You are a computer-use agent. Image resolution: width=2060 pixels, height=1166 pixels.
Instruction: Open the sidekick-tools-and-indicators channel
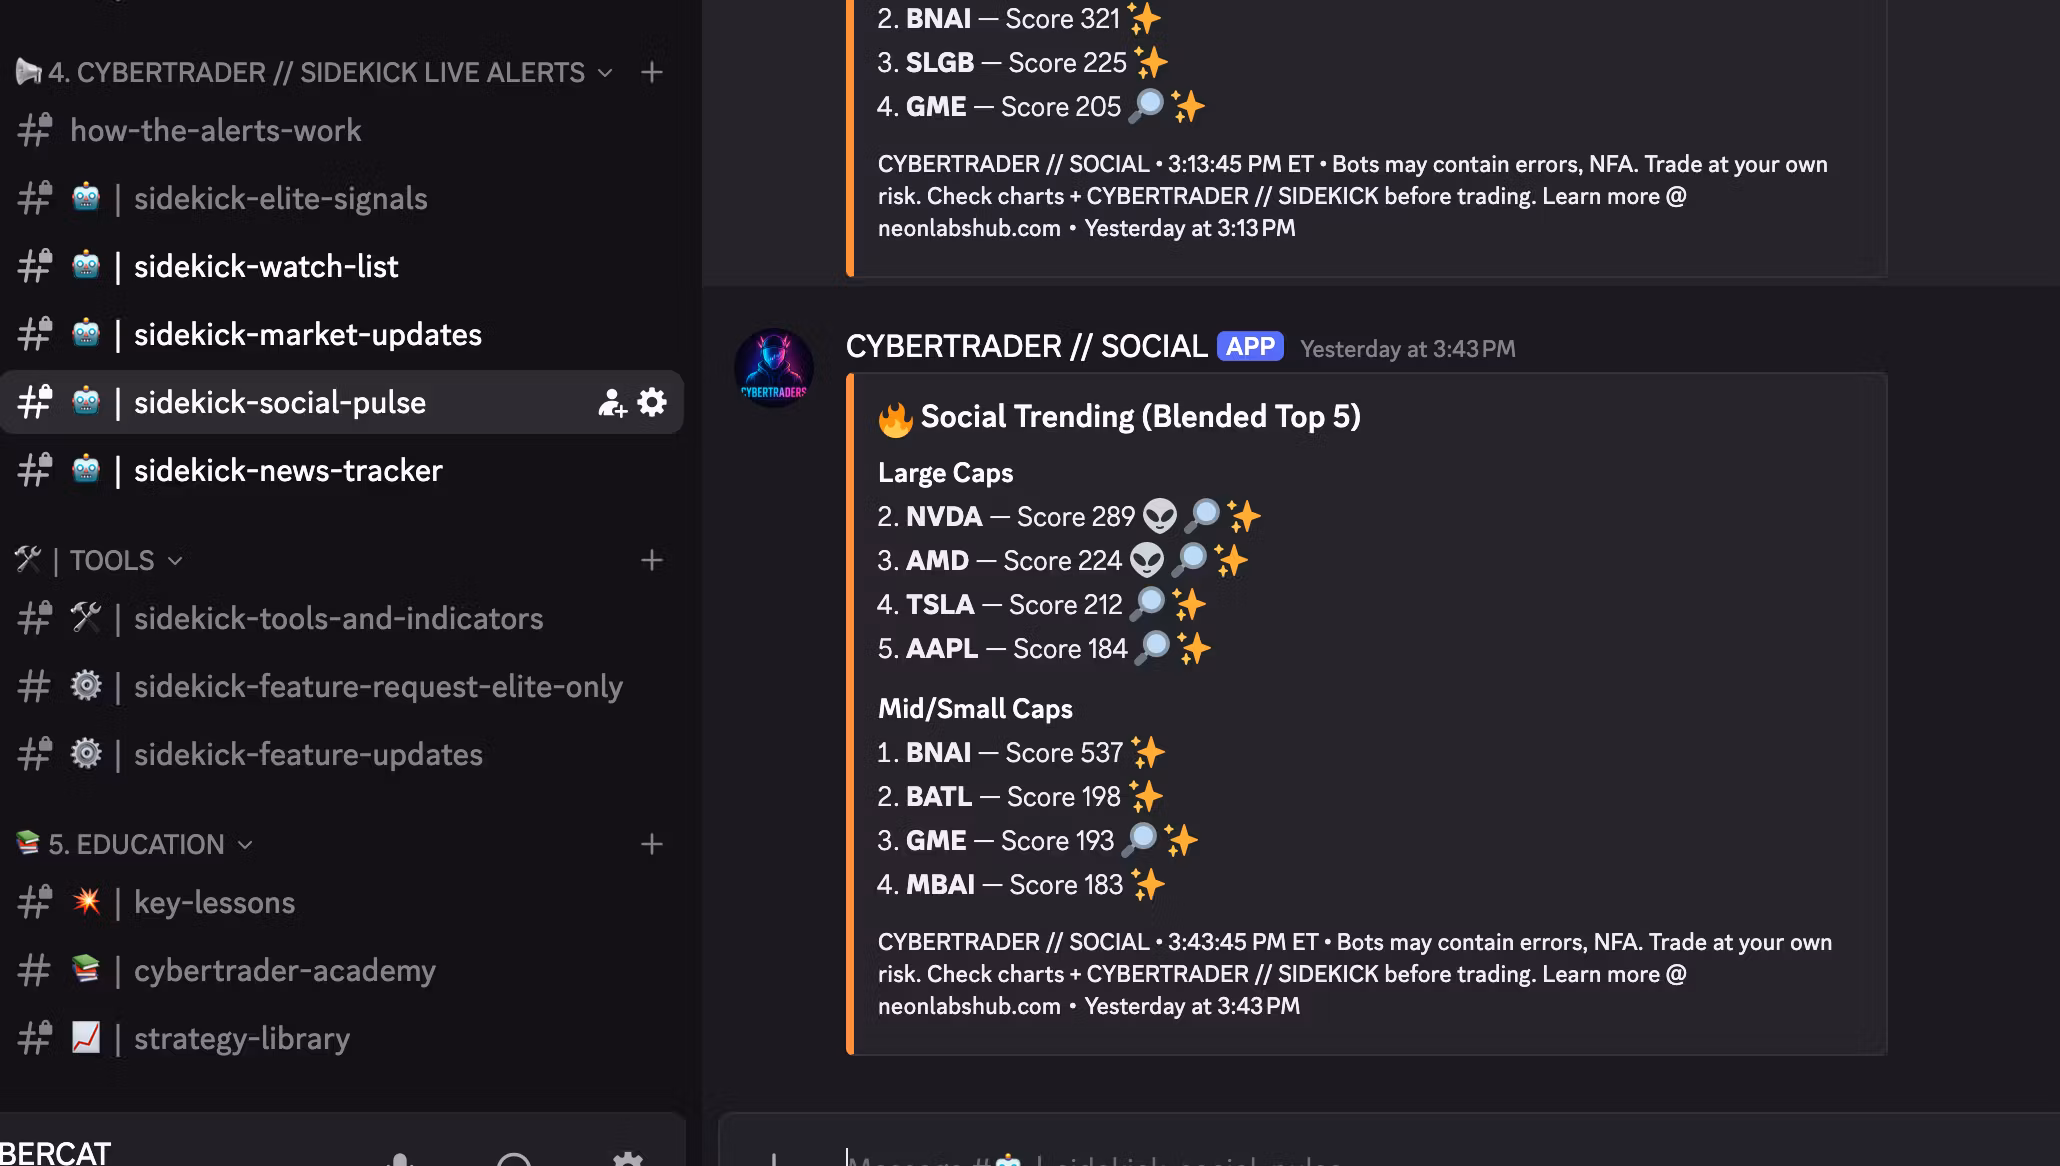(338, 618)
